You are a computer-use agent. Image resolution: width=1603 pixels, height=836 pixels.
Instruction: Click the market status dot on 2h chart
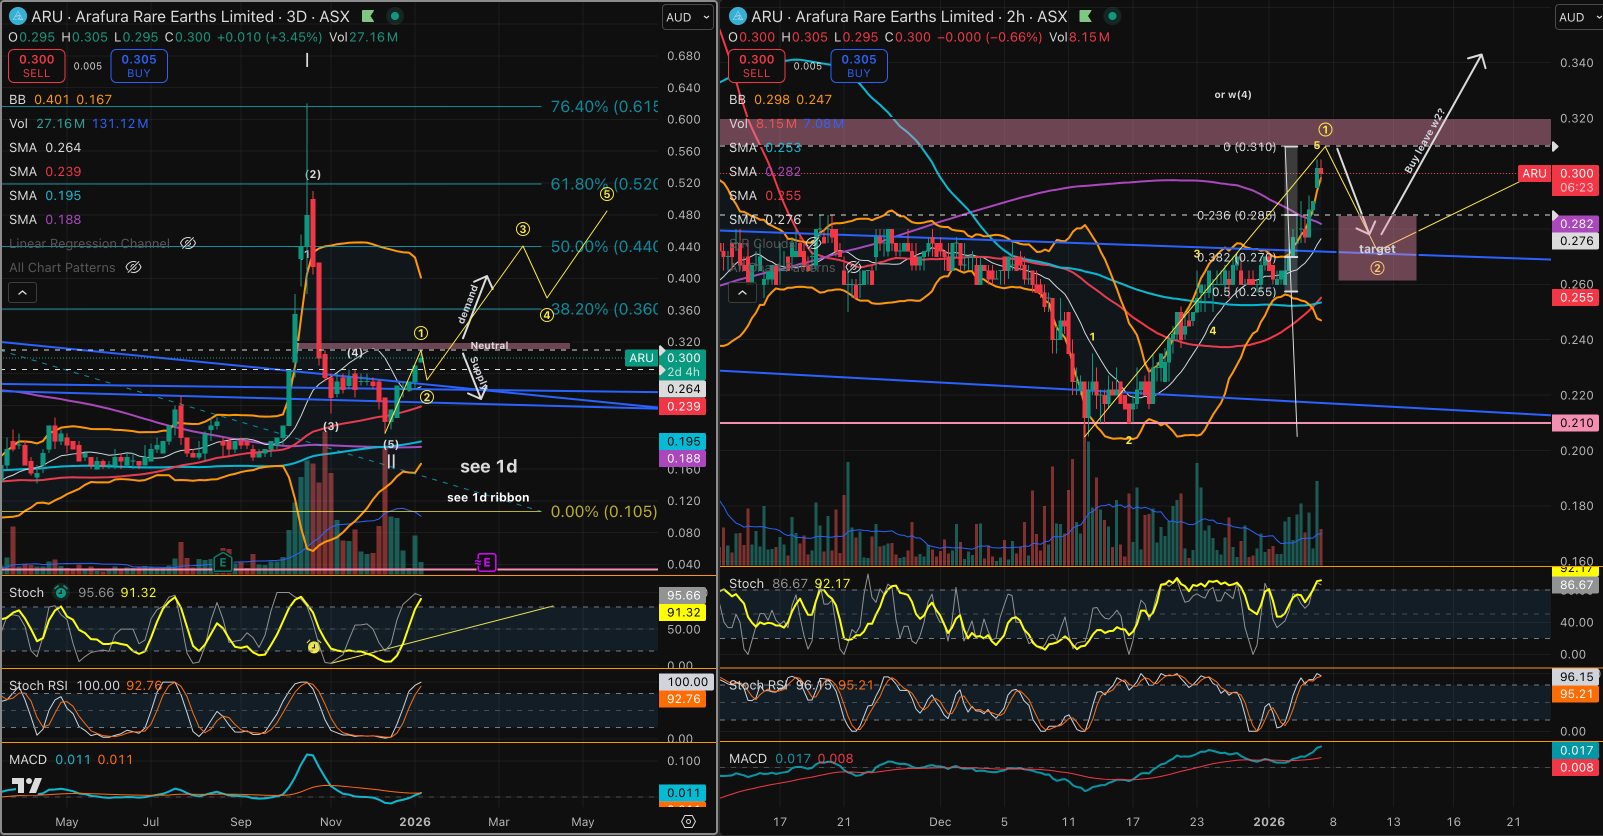[x=1112, y=16]
